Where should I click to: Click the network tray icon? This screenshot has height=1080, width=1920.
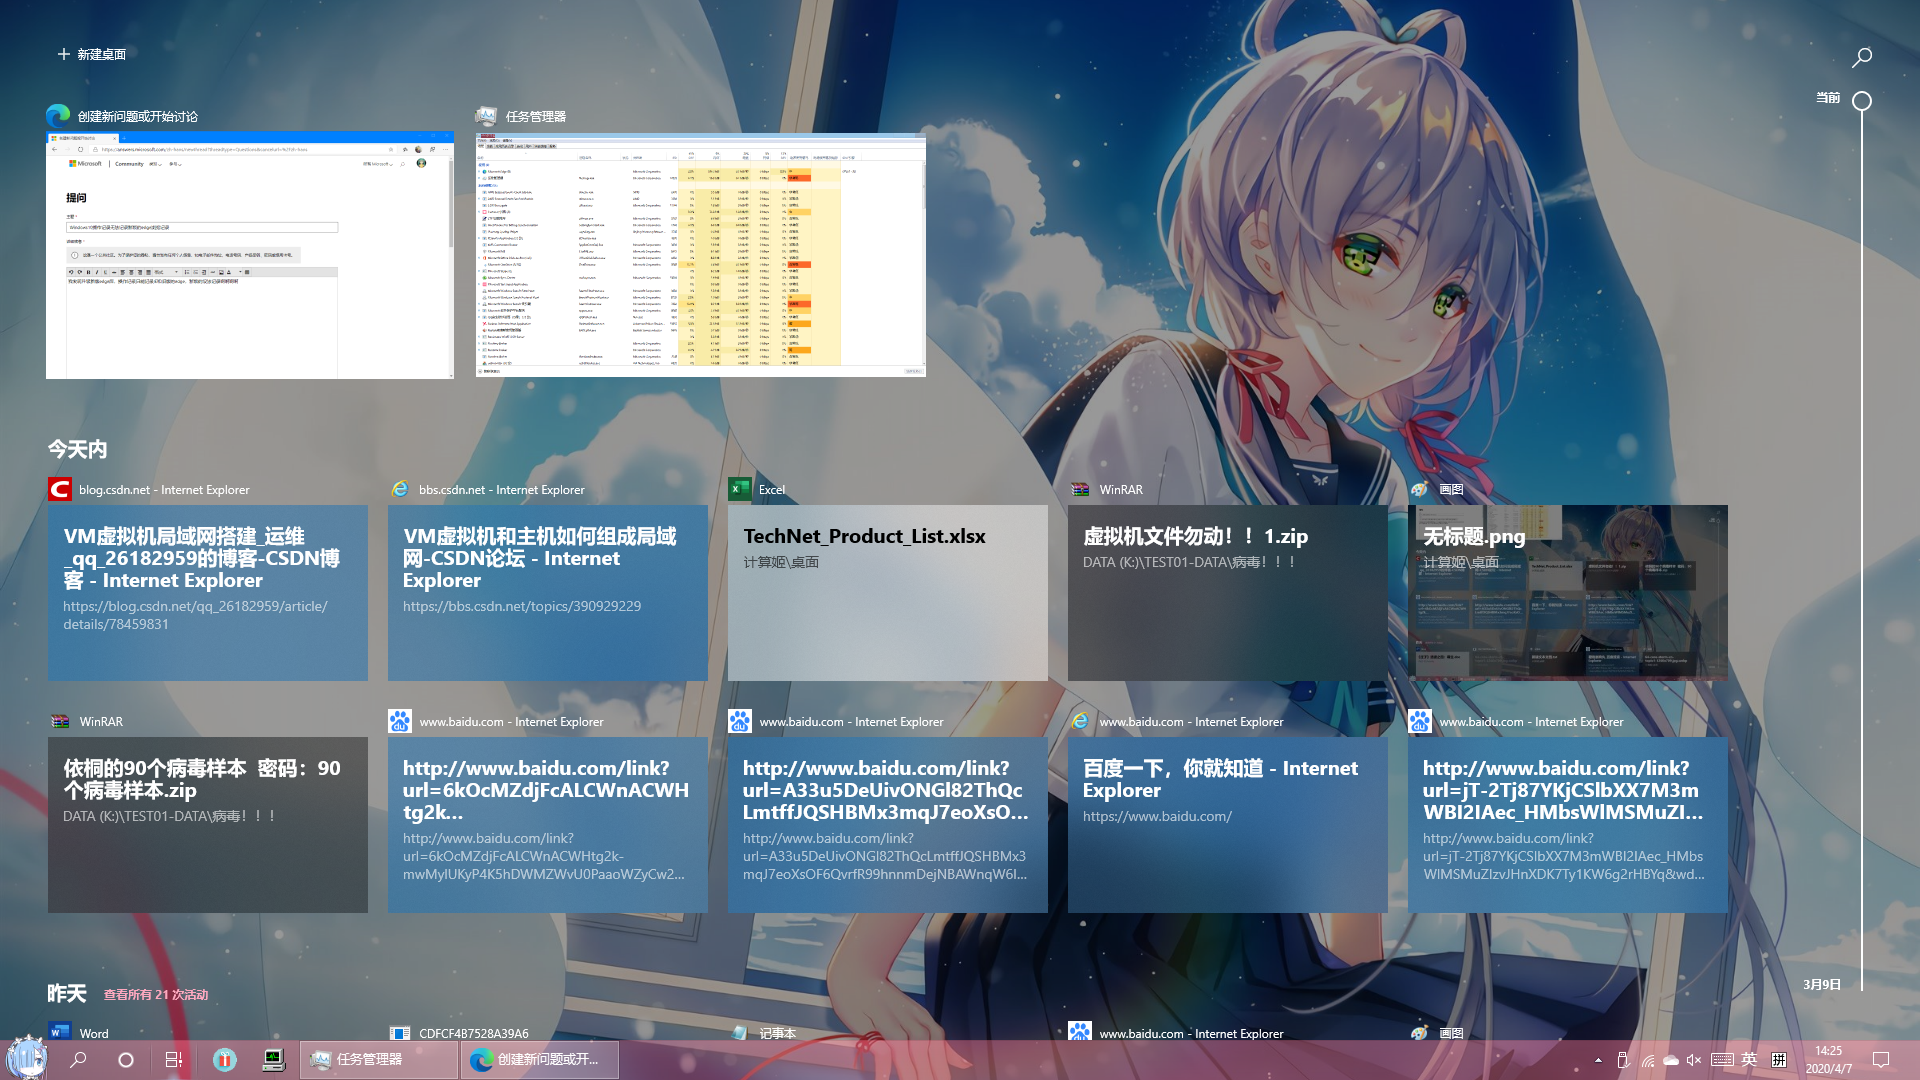coord(1647,1060)
